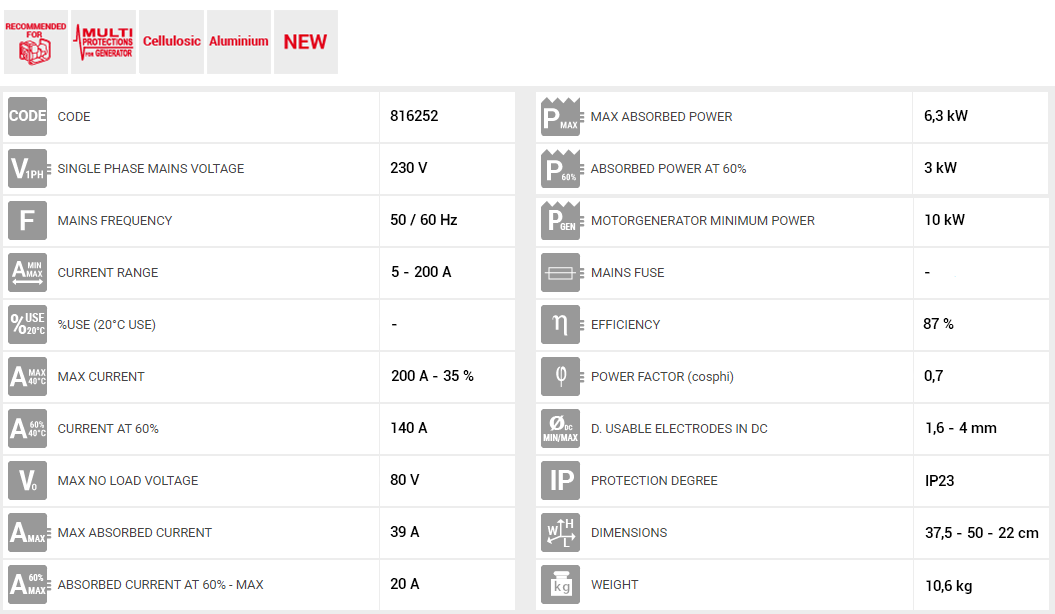Image resolution: width=1055 pixels, height=614 pixels.
Task: Click the efficiency eta icon
Action: tap(560, 324)
